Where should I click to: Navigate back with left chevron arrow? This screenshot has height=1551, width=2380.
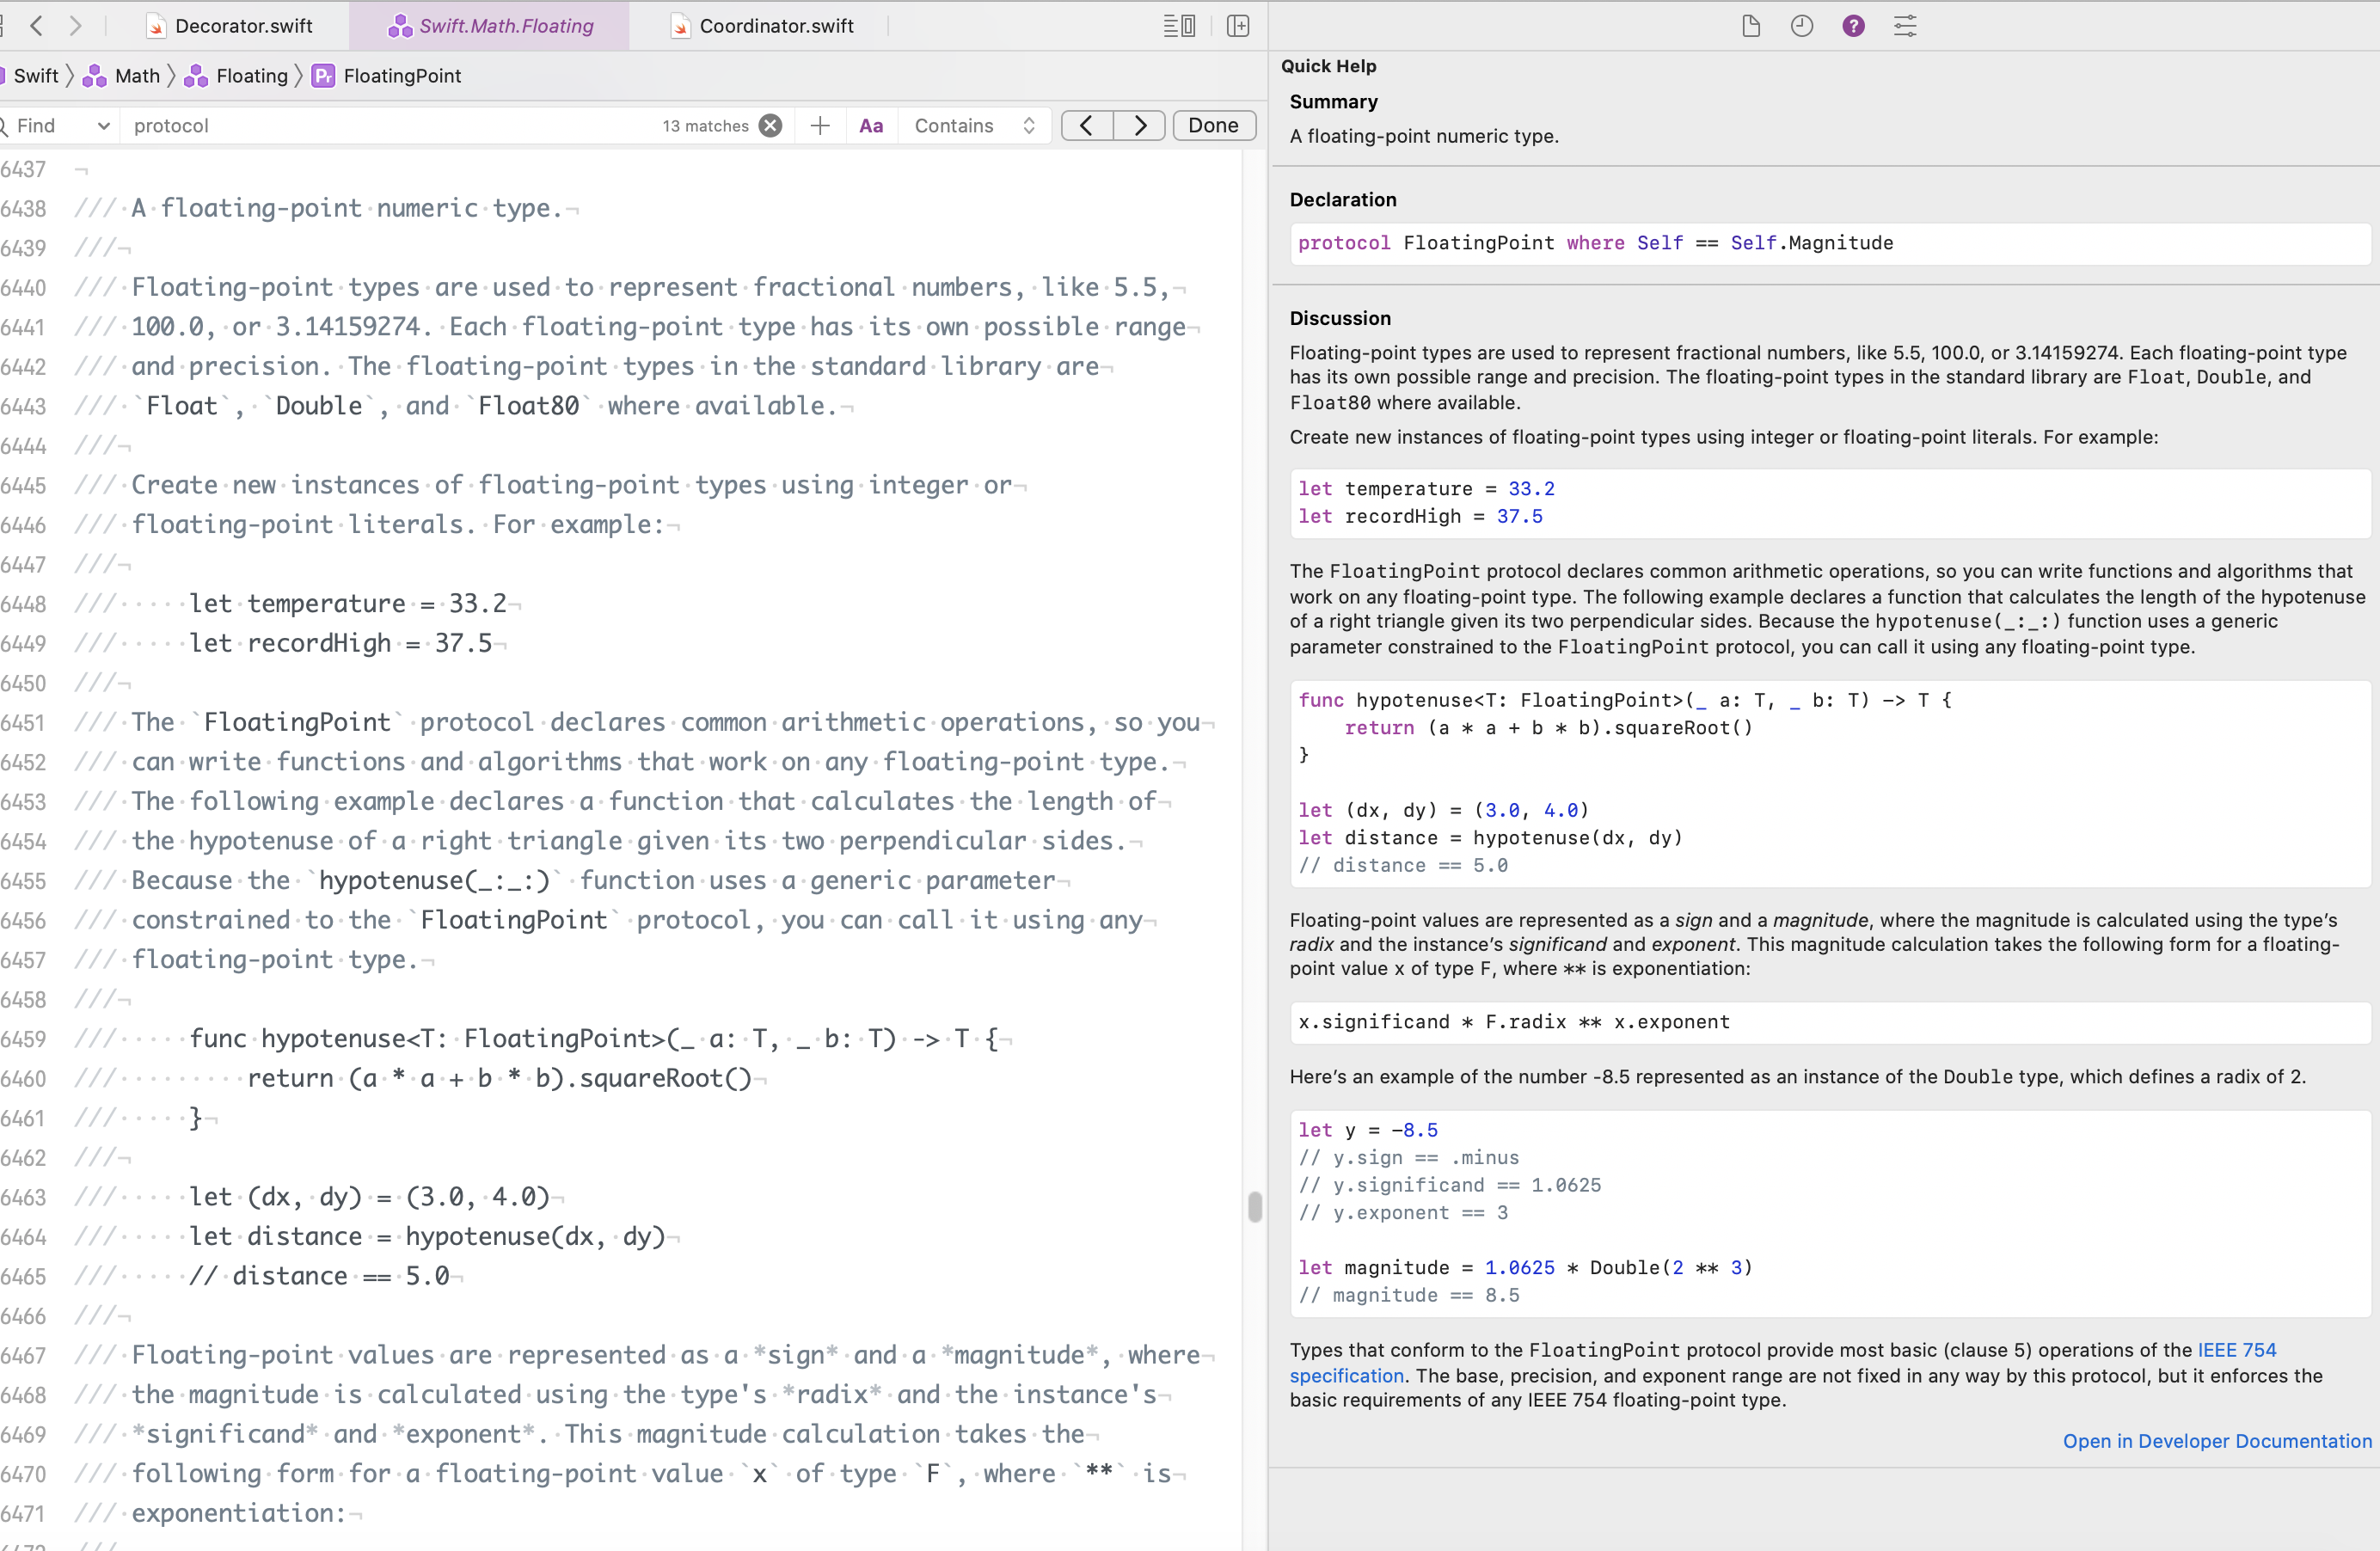pos(37,26)
